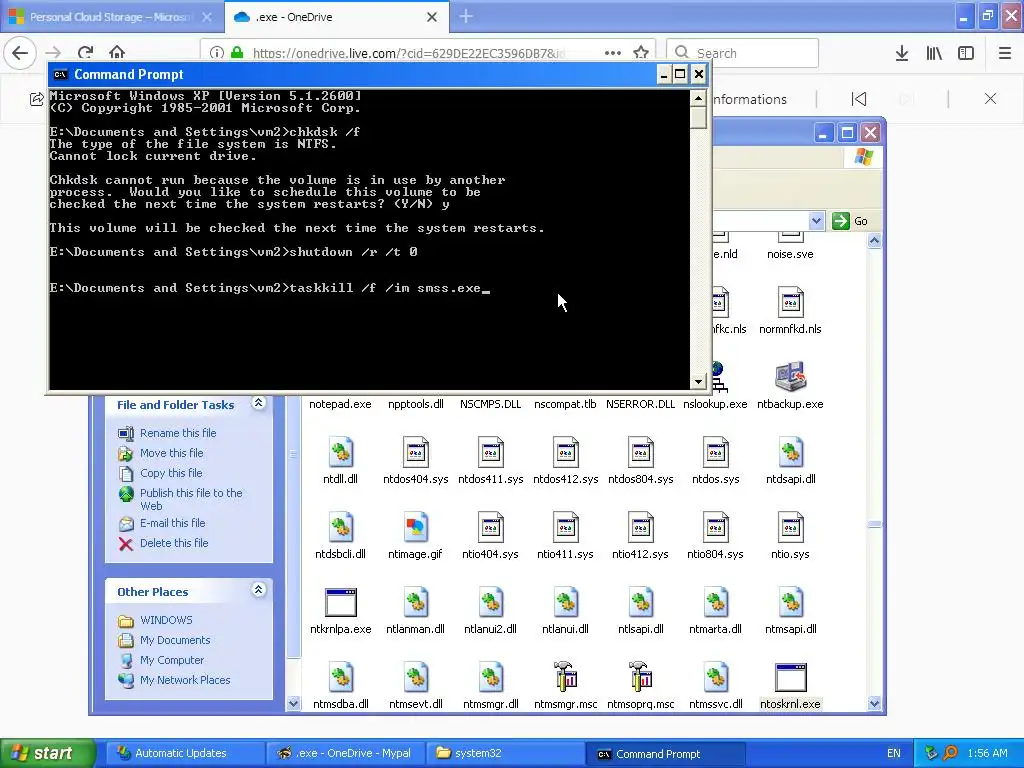Select the ntdsapi.dll file icon
1024x768 pixels.
tap(791, 453)
